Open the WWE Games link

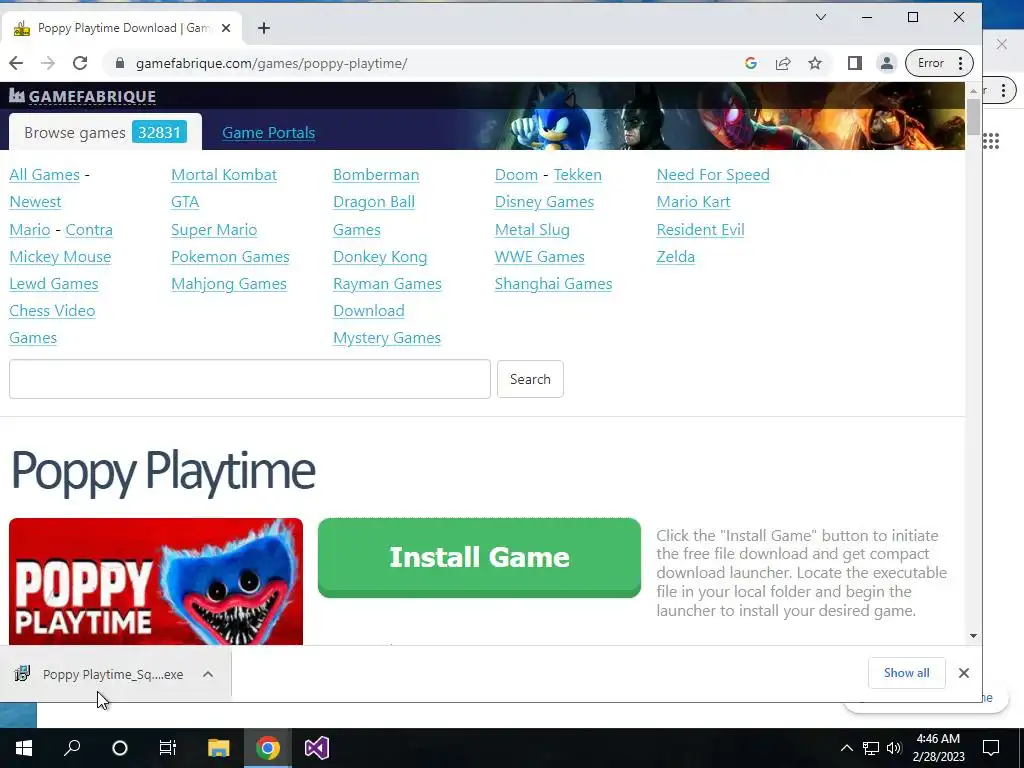coord(539,257)
